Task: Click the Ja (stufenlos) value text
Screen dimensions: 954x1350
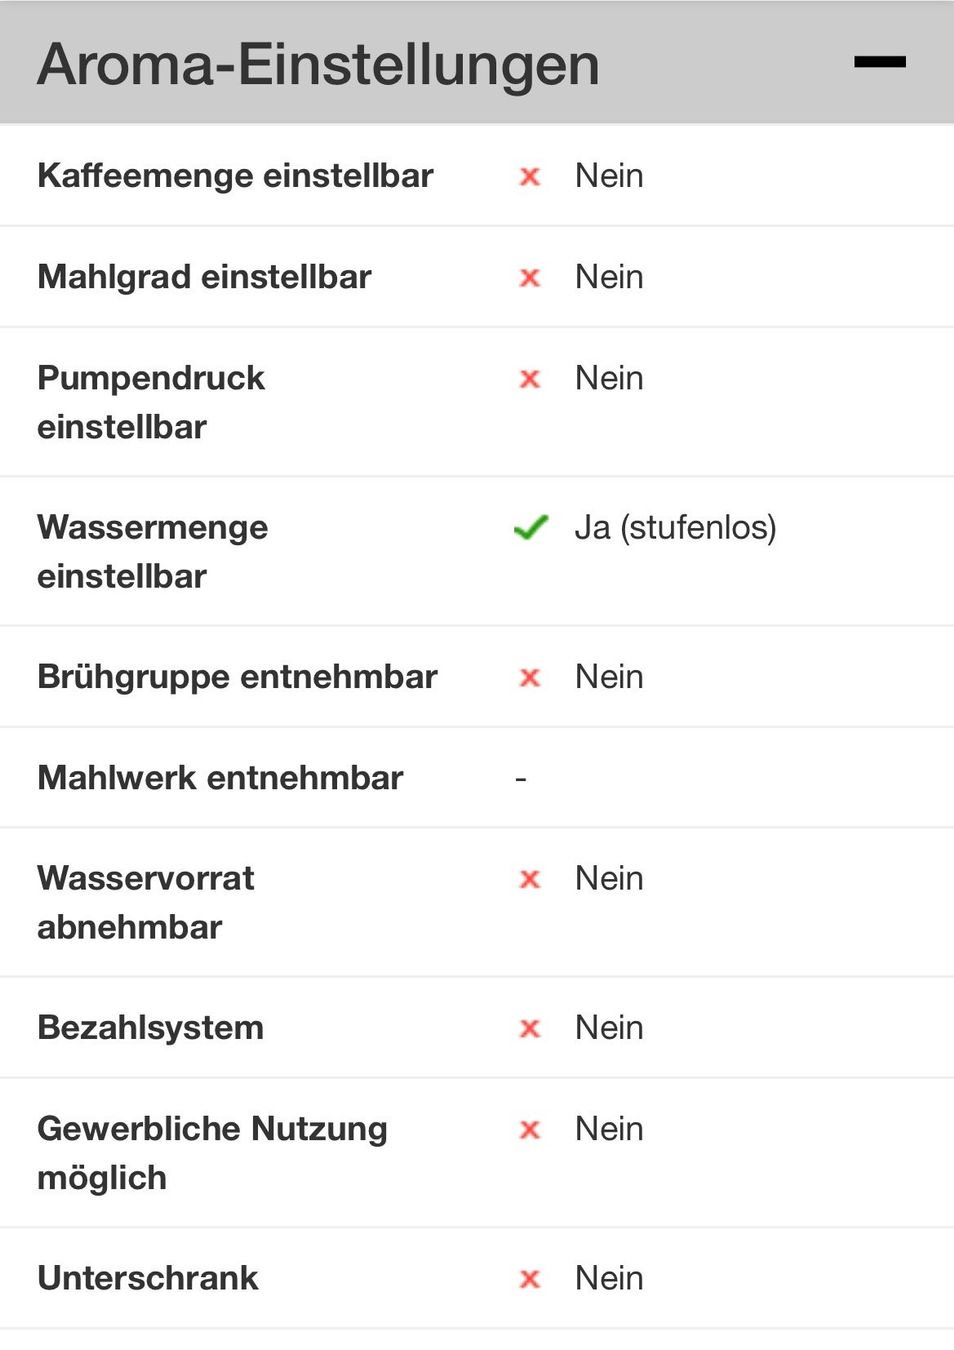Action: click(x=675, y=527)
